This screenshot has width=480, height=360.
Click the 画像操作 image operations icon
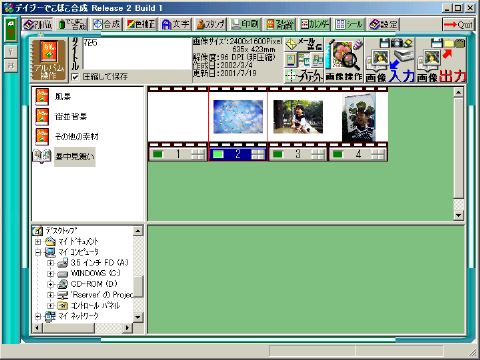344,60
